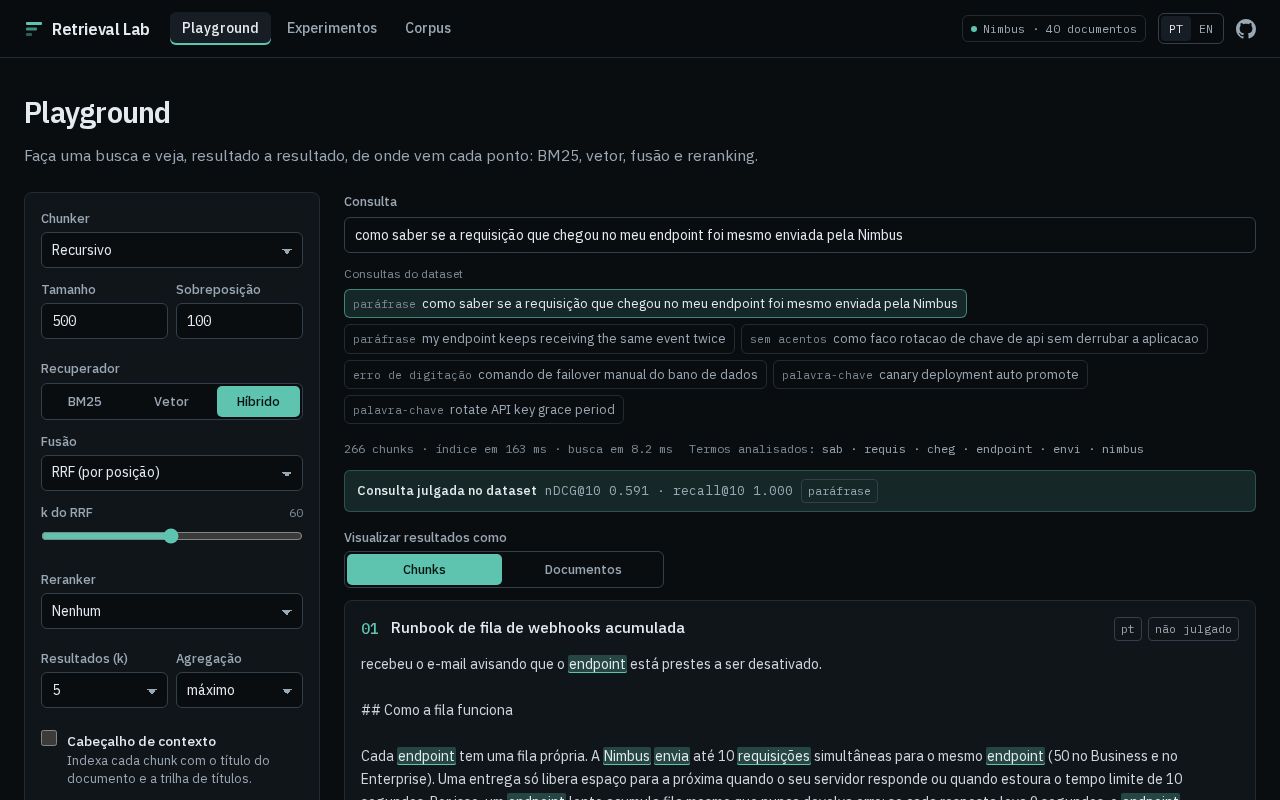Click the 'Termos analisados' label

click(x=752, y=449)
